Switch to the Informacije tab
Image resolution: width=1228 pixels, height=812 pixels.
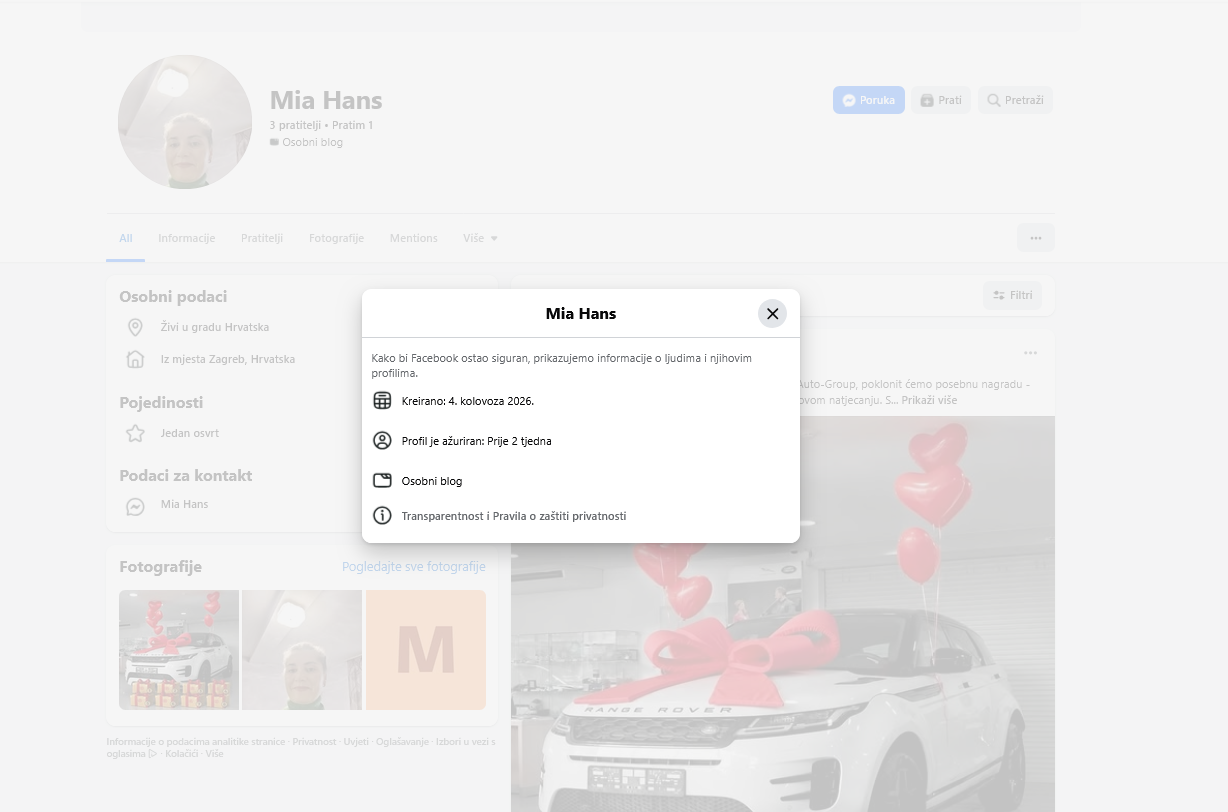186,238
